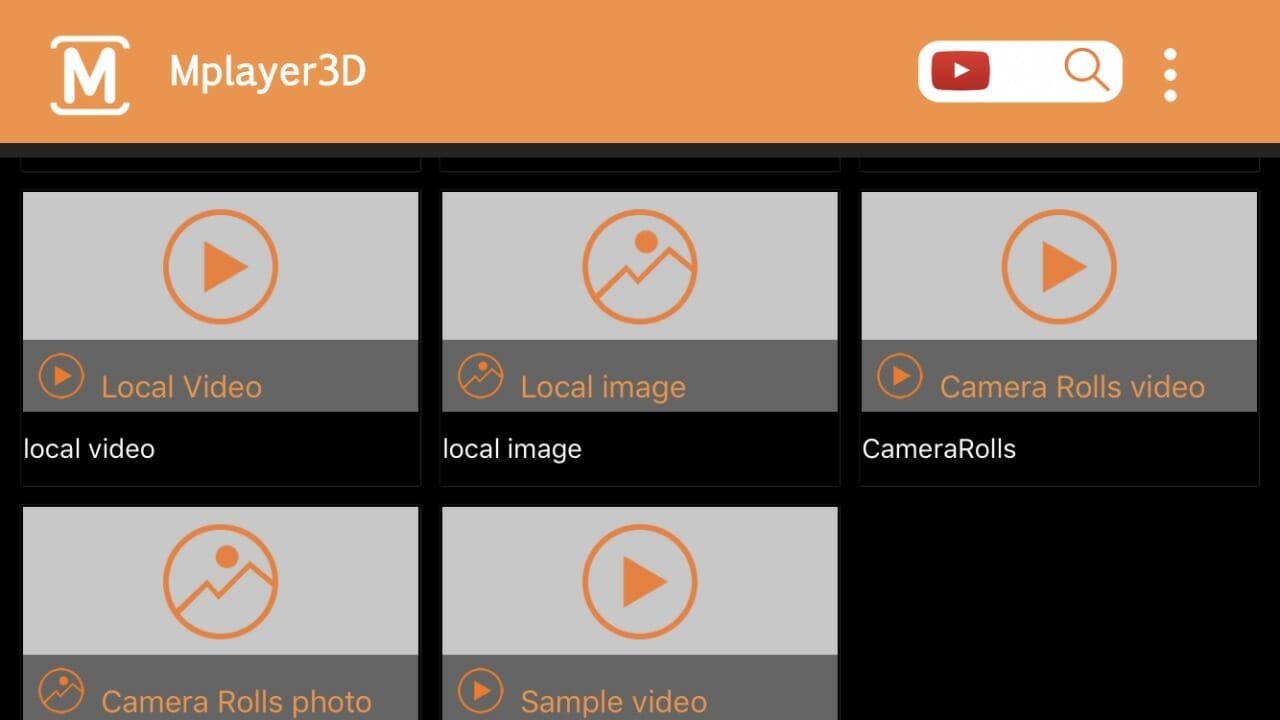The width and height of the screenshot is (1280, 720).
Task: Open the Camera Rolls video large play thumbnail
Action: click(x=1059, y=266)
